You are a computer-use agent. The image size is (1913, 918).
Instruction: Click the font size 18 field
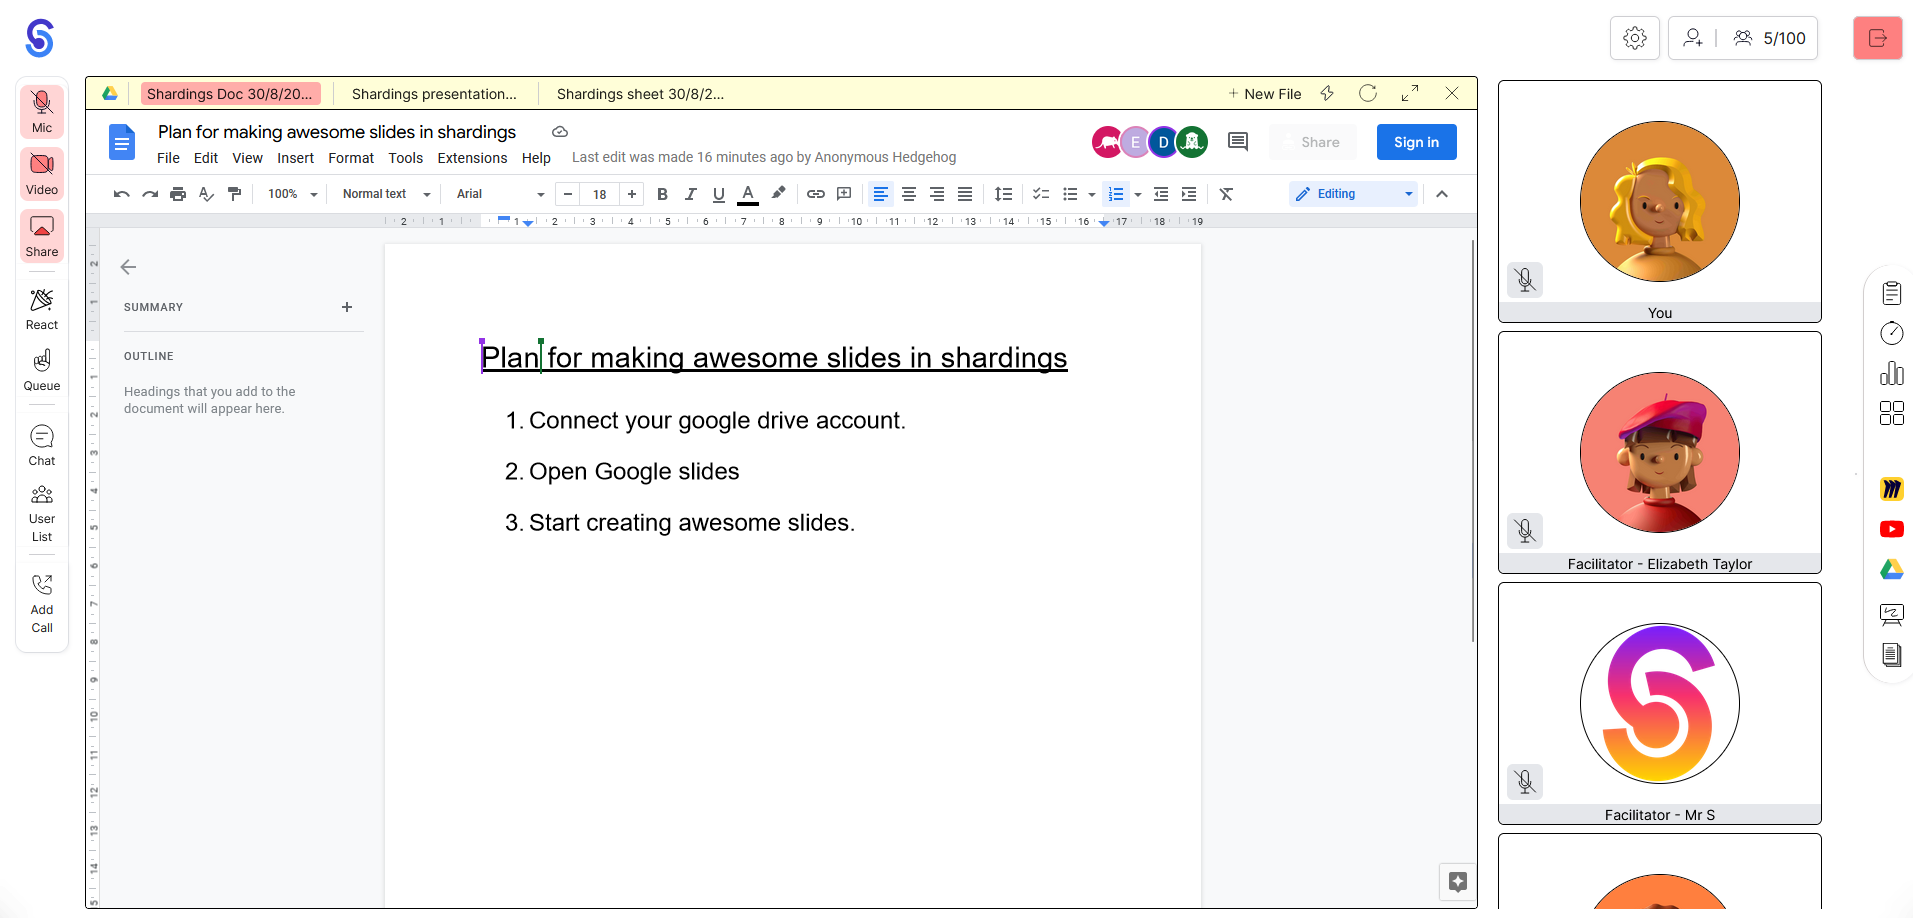click(x=600, y=194)
